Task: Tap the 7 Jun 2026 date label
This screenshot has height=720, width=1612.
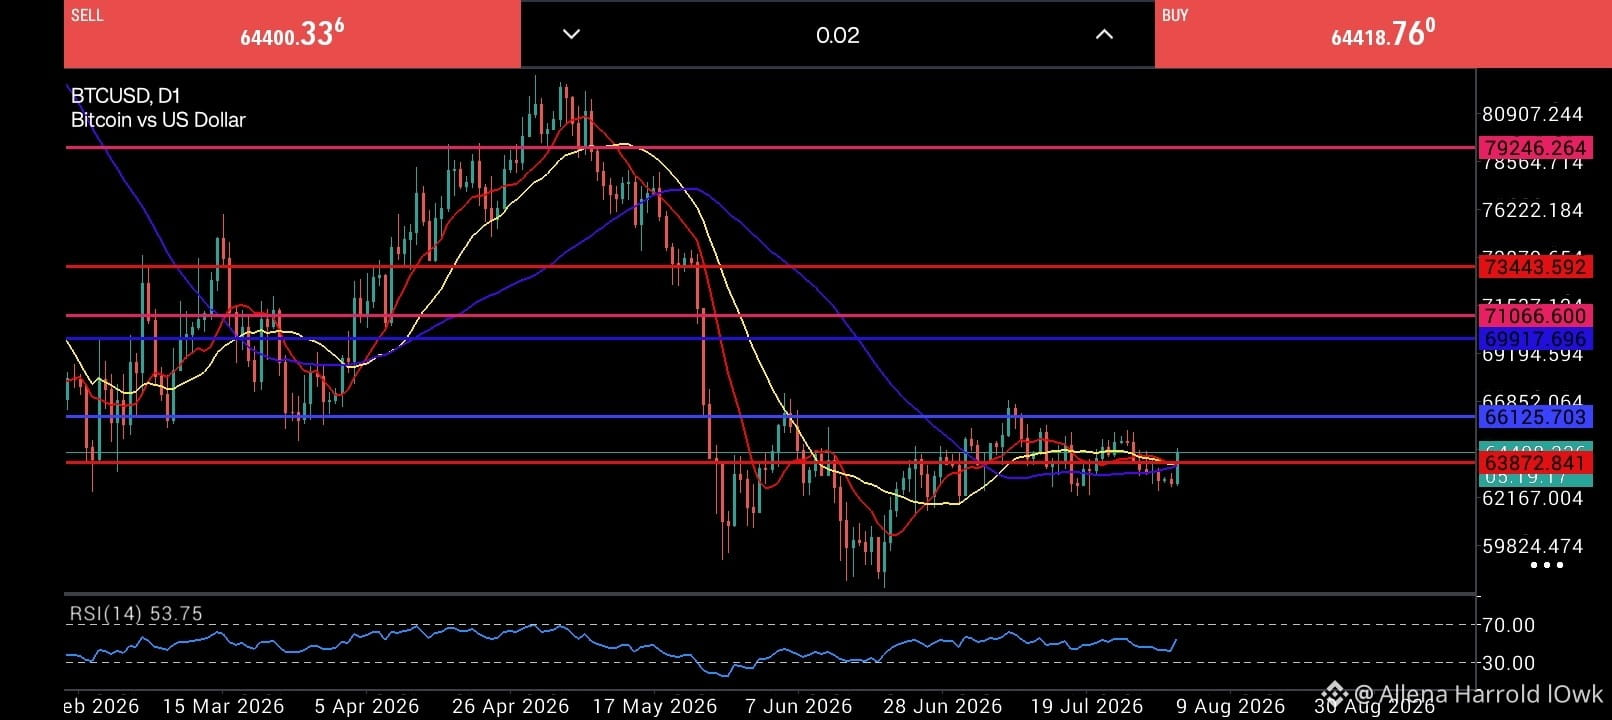Action: pyautogui.click(x=799, y=707)
